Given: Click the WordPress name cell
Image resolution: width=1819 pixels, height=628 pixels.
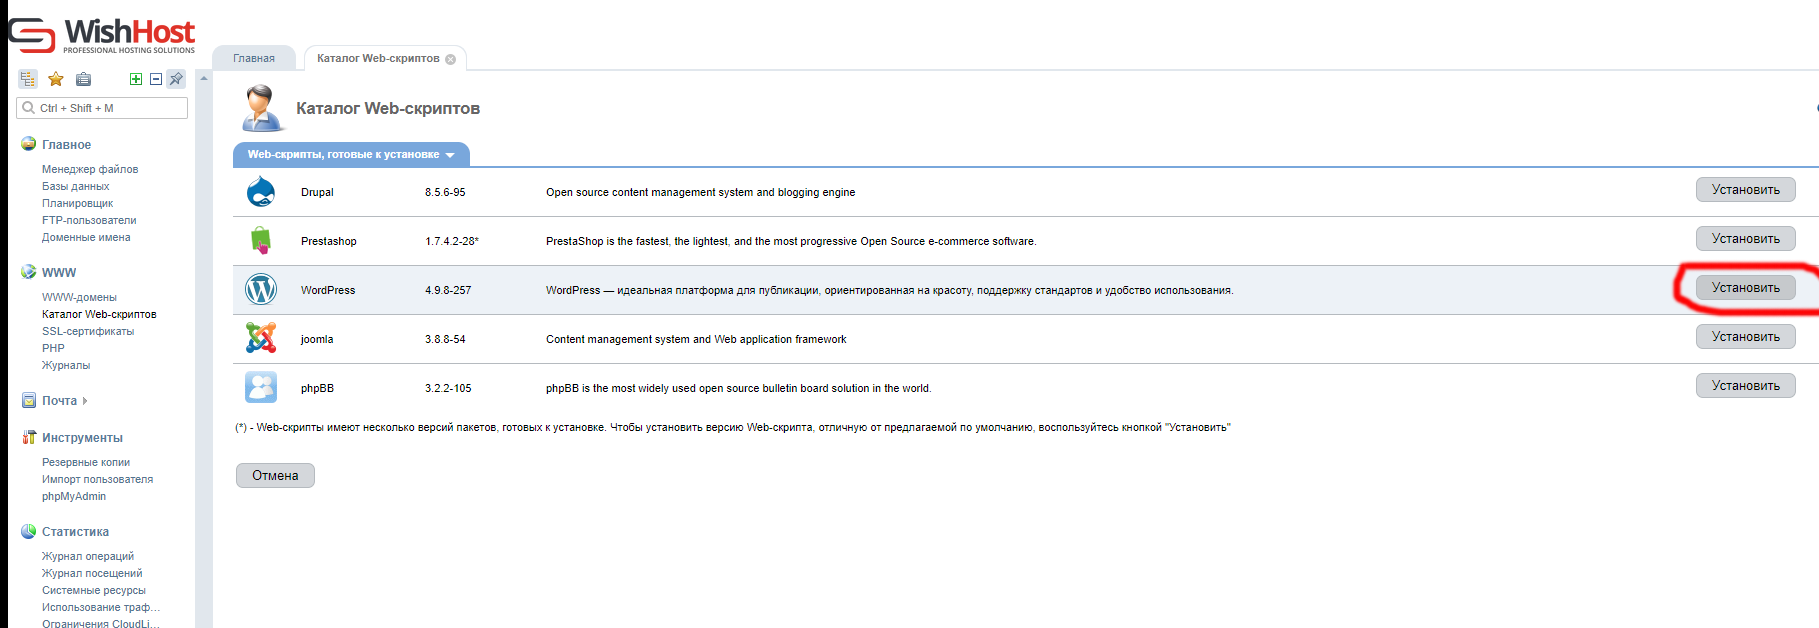Looking at the screenshot, I should coord(328,290).
